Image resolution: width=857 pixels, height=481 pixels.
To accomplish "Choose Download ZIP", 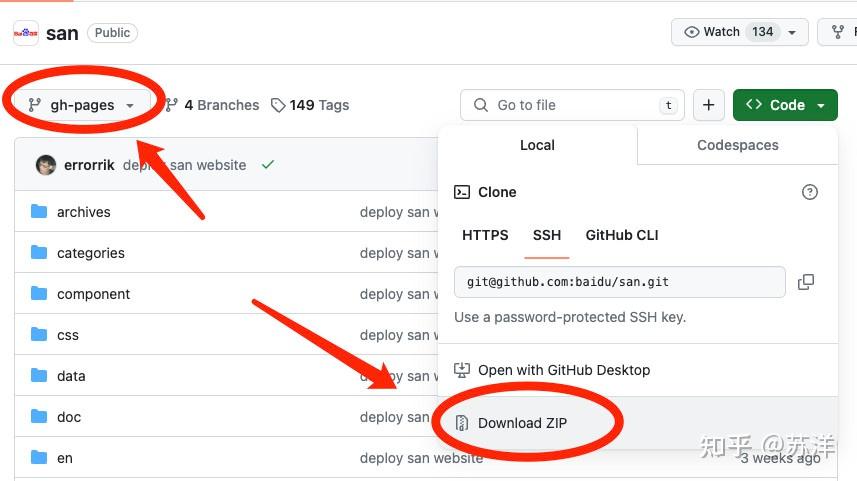I will click(x=638, y=423).
